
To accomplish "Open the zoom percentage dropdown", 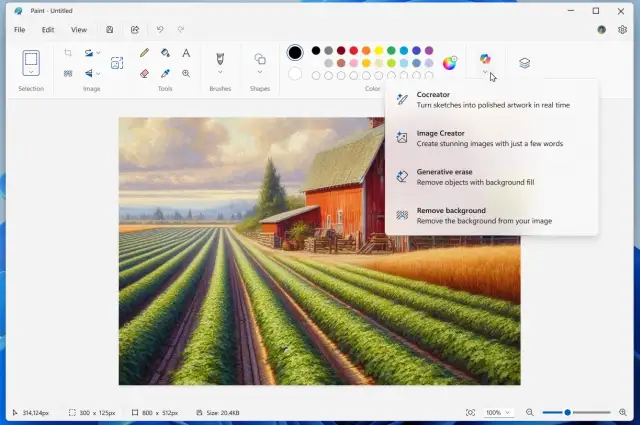I will tap(508, 412).
